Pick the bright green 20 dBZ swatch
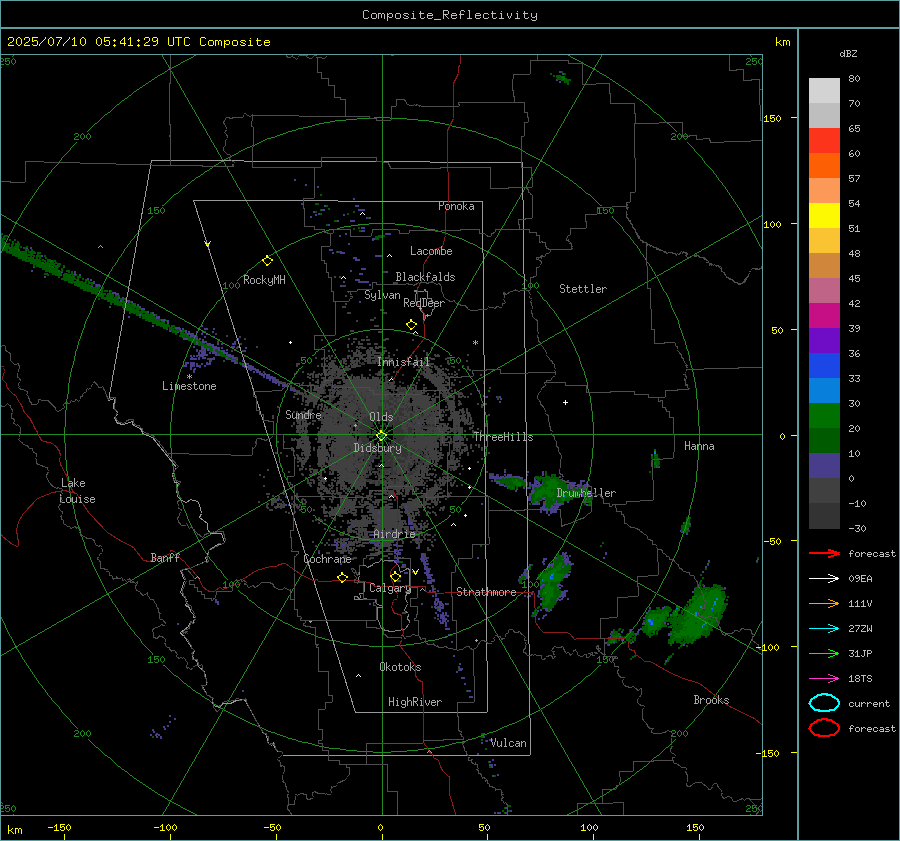Viewport: 900px width, 841px height. coord(824,416)
